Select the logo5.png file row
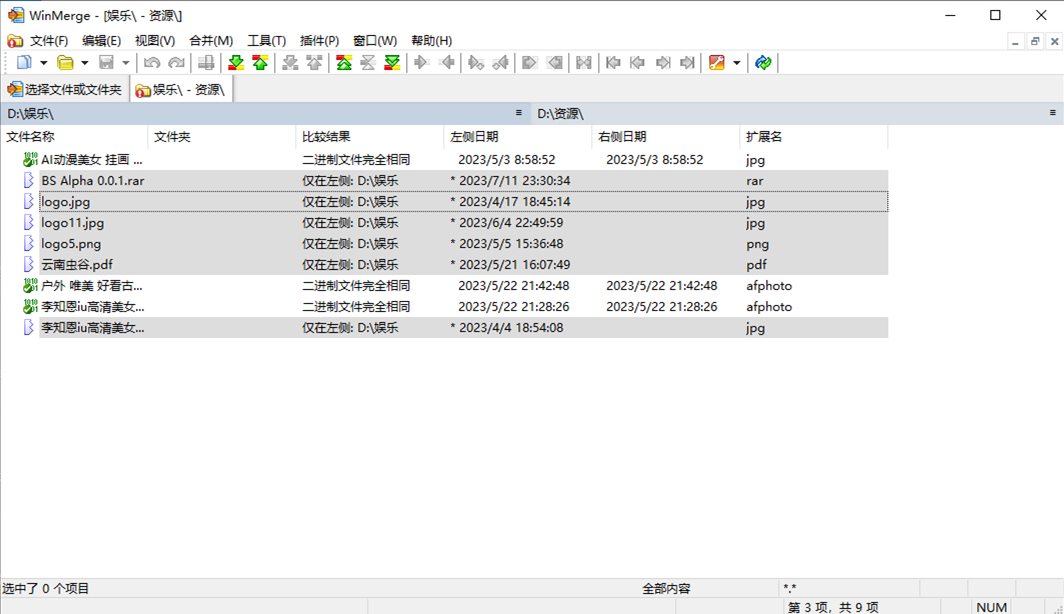Viewport: 1064px width, 614px height. [71, 244]
